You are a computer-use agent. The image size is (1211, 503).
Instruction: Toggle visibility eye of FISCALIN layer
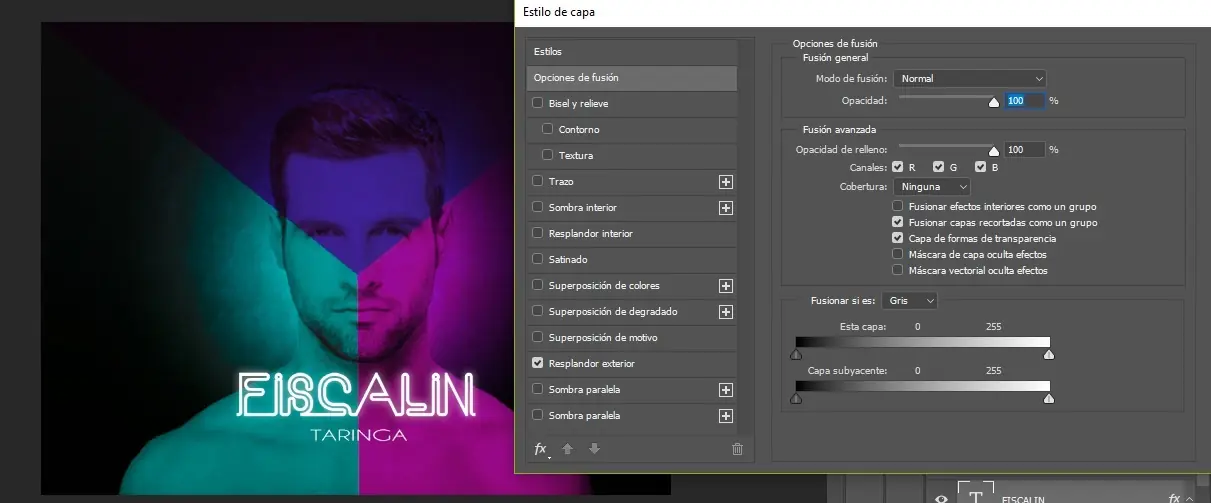pos(941,497)
